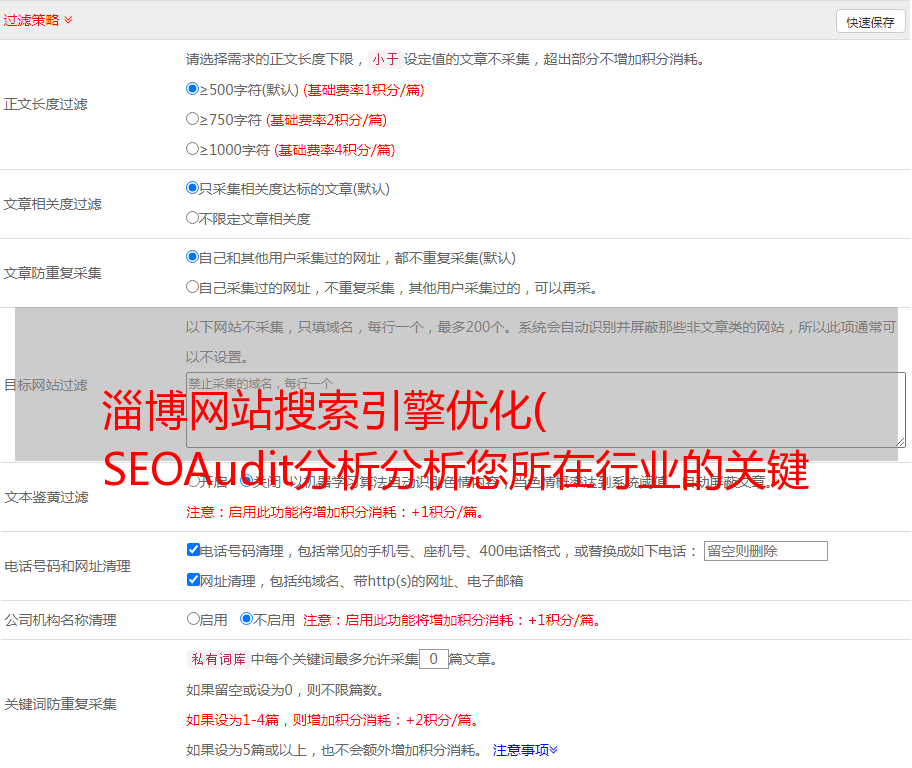Toggle the 电话号码清理 checkbox
Screen dimensions: 912x768
(193, 550)
